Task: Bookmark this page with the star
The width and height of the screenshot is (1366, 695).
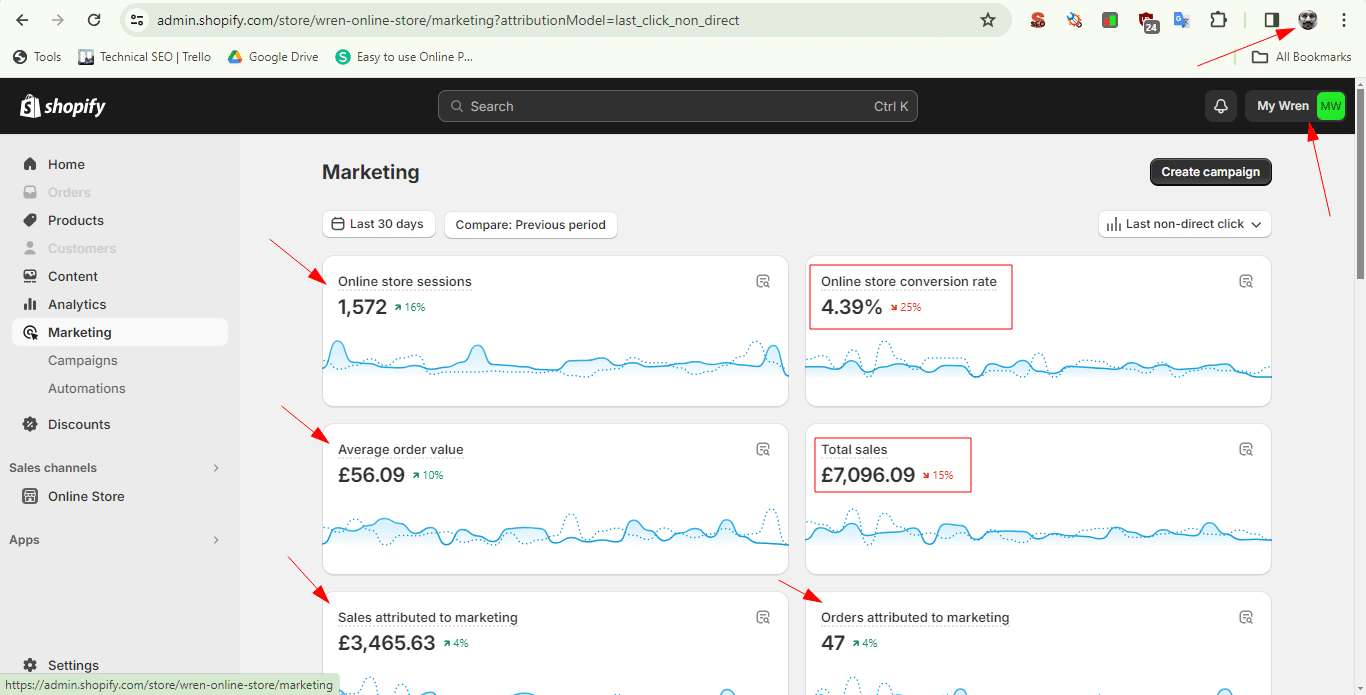Action: pos(988,20)
